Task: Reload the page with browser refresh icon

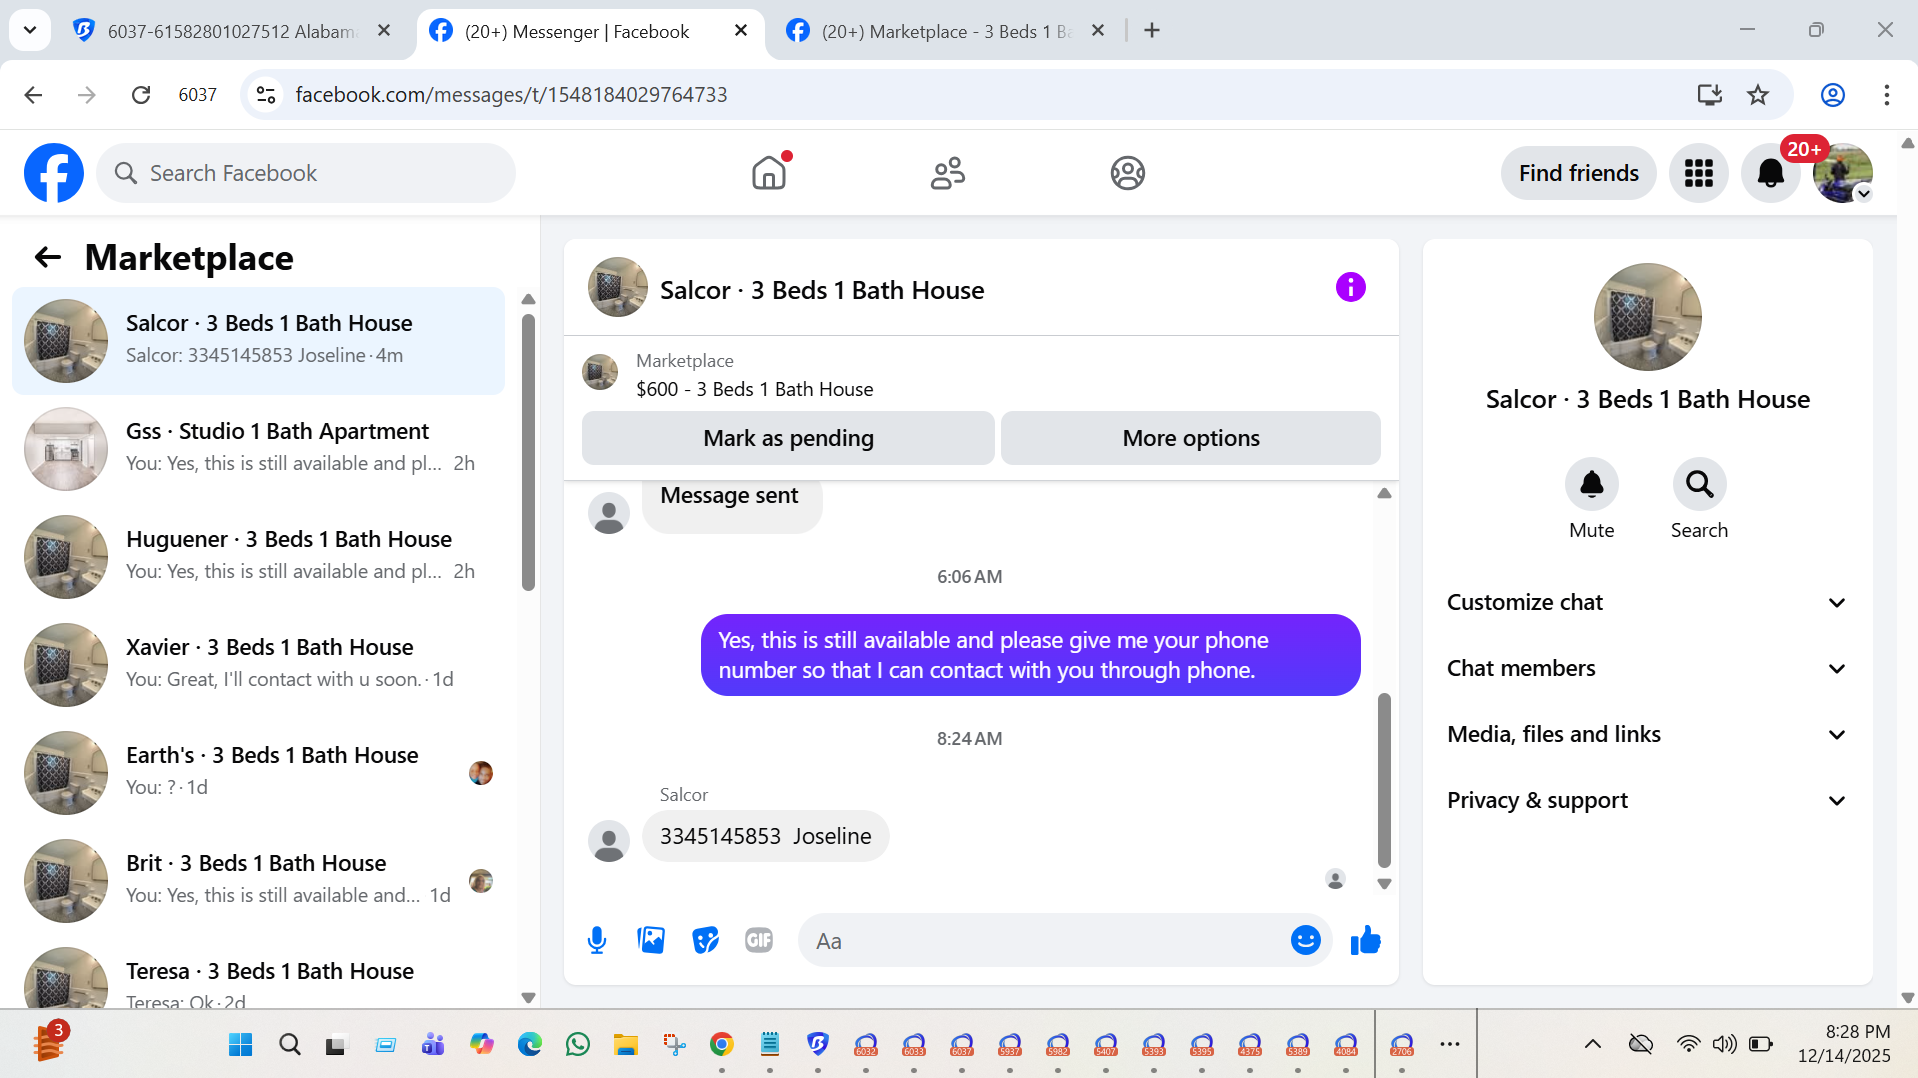Action: click(141, 95)
